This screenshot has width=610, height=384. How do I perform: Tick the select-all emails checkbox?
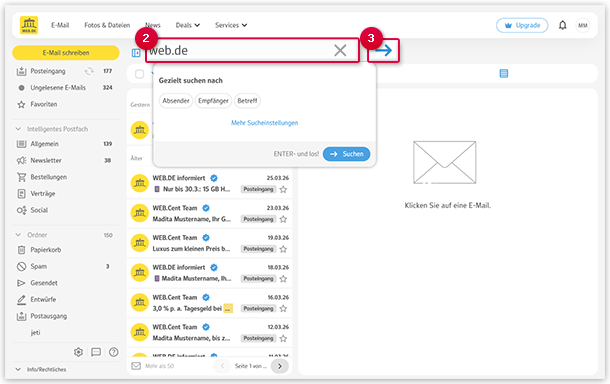[x=140, y=74]
